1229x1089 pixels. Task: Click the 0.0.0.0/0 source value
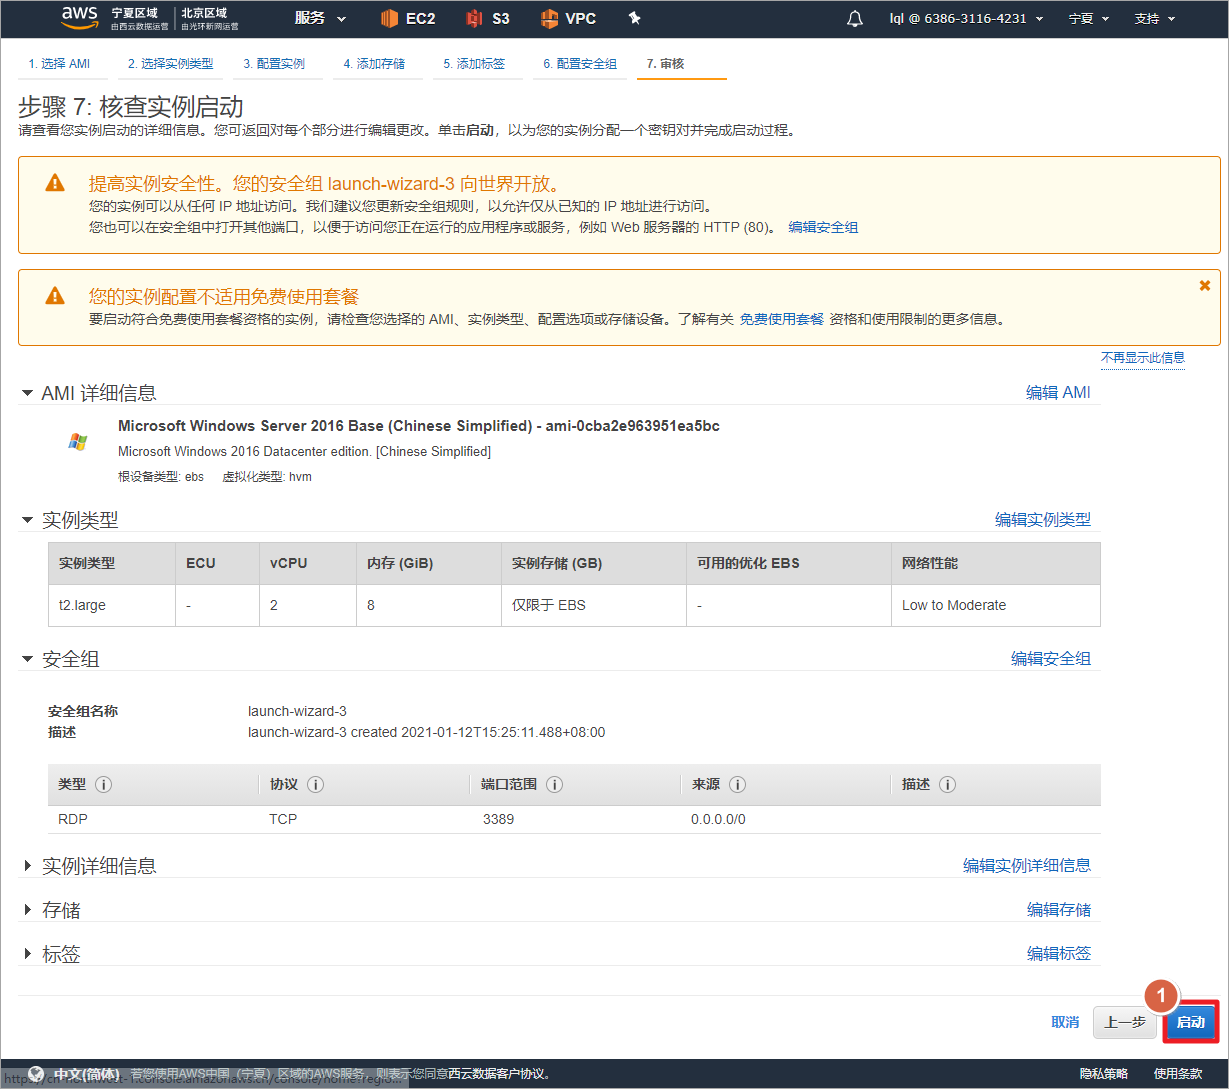click(718, 819)
